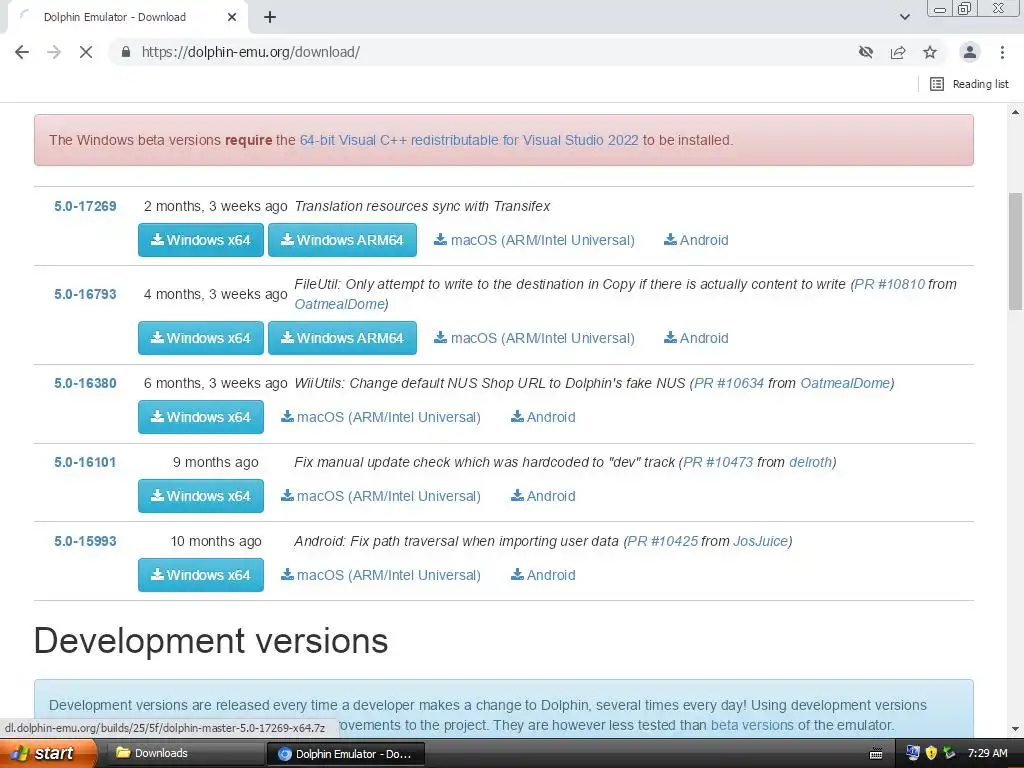Image resolution: width=1024 pixels, height=768 pixels.
Task: Download macOS build for 5.0-17269
Action: point(534,240)
